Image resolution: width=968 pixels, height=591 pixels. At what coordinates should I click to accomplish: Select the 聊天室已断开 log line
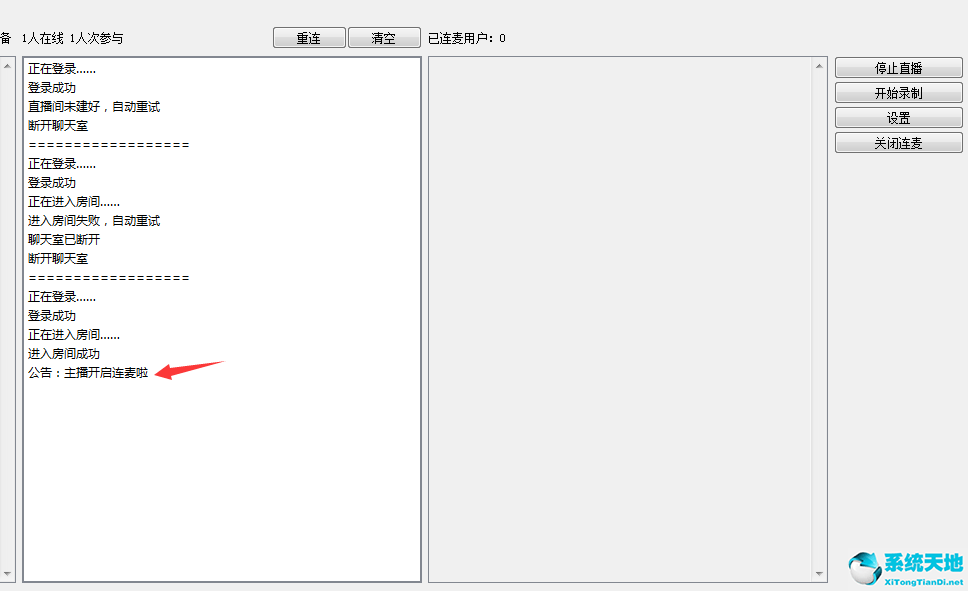tap(64, 239)
